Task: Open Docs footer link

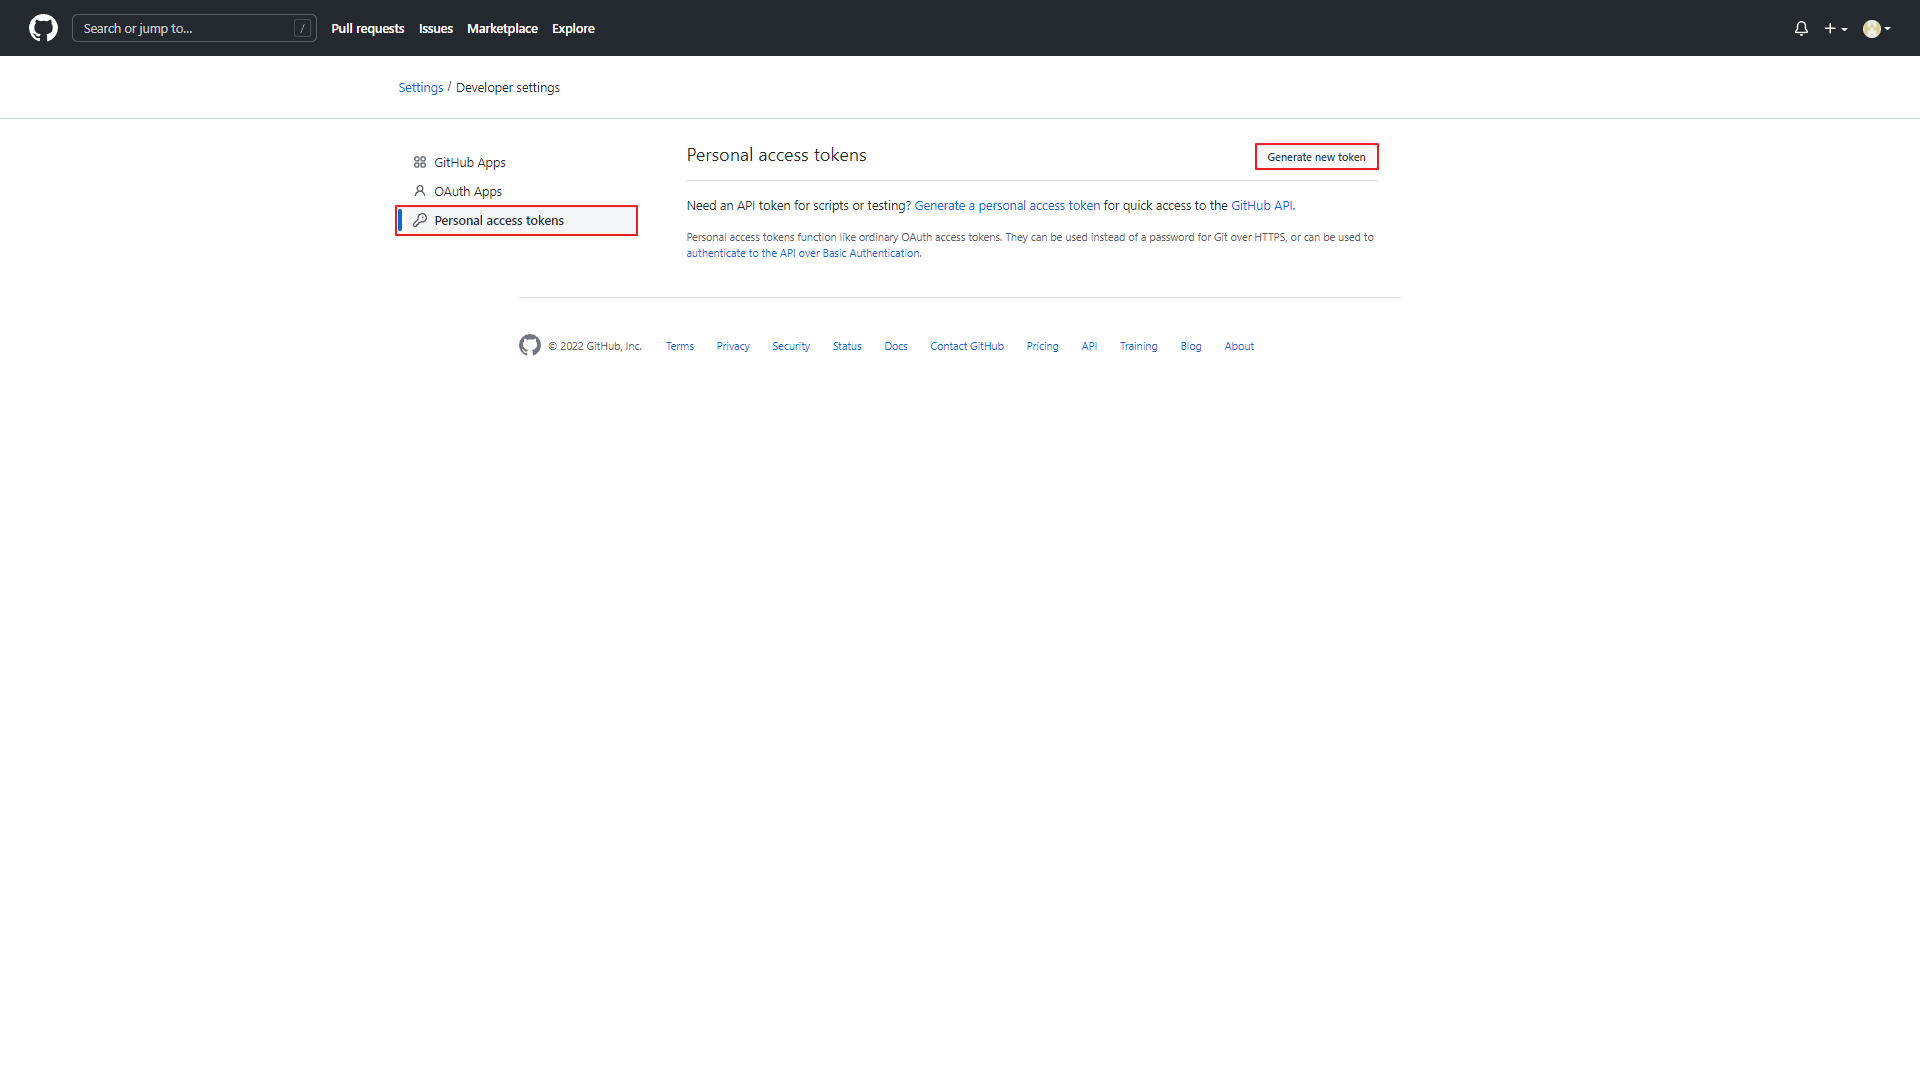Action: click(896, 346)
